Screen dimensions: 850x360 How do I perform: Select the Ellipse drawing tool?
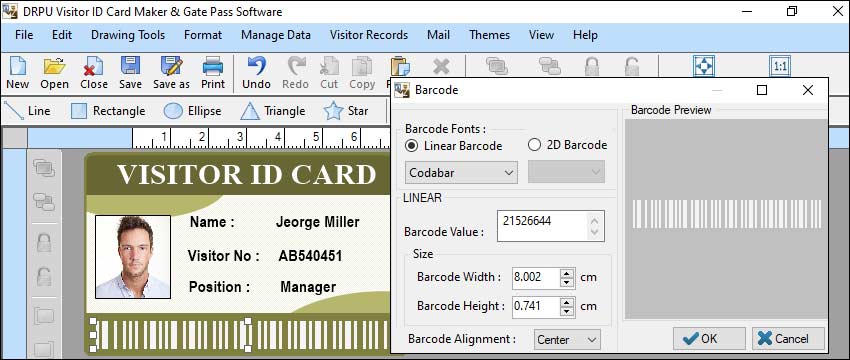point(192,111)
